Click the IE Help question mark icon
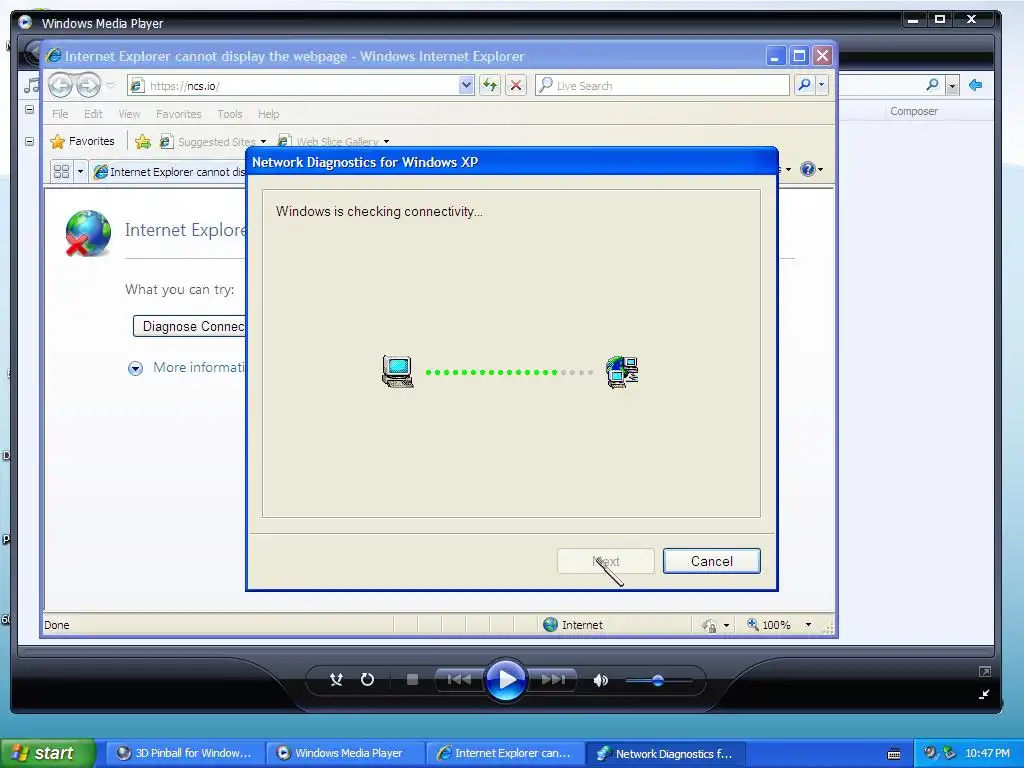 808,169
